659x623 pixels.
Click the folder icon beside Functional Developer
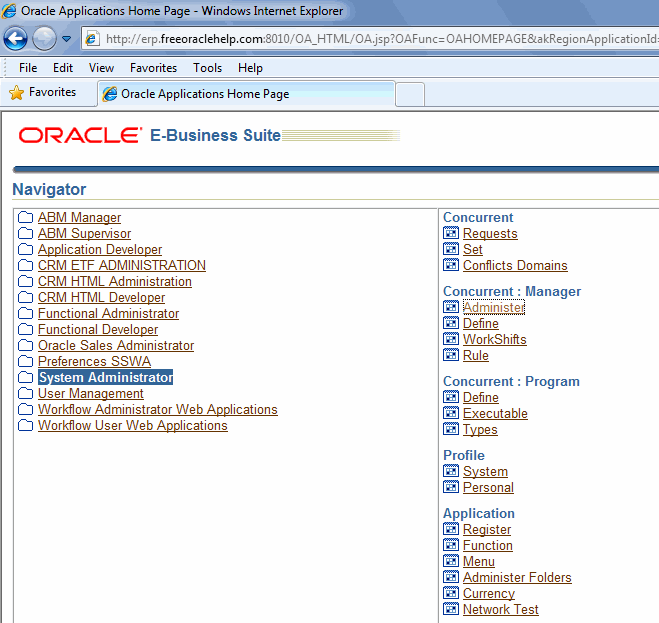pyautogui.click(x=25, y=329)
